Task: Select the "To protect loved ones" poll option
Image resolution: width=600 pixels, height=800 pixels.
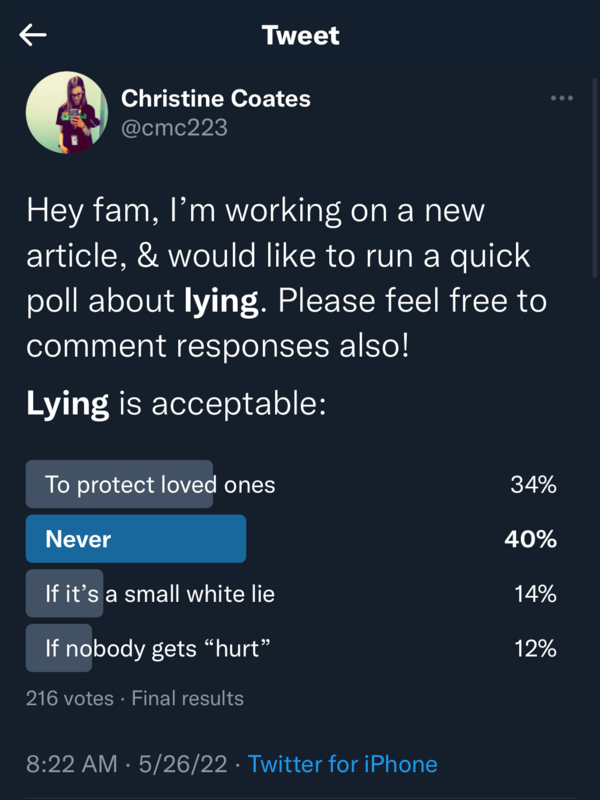Action: pos(160,485)
